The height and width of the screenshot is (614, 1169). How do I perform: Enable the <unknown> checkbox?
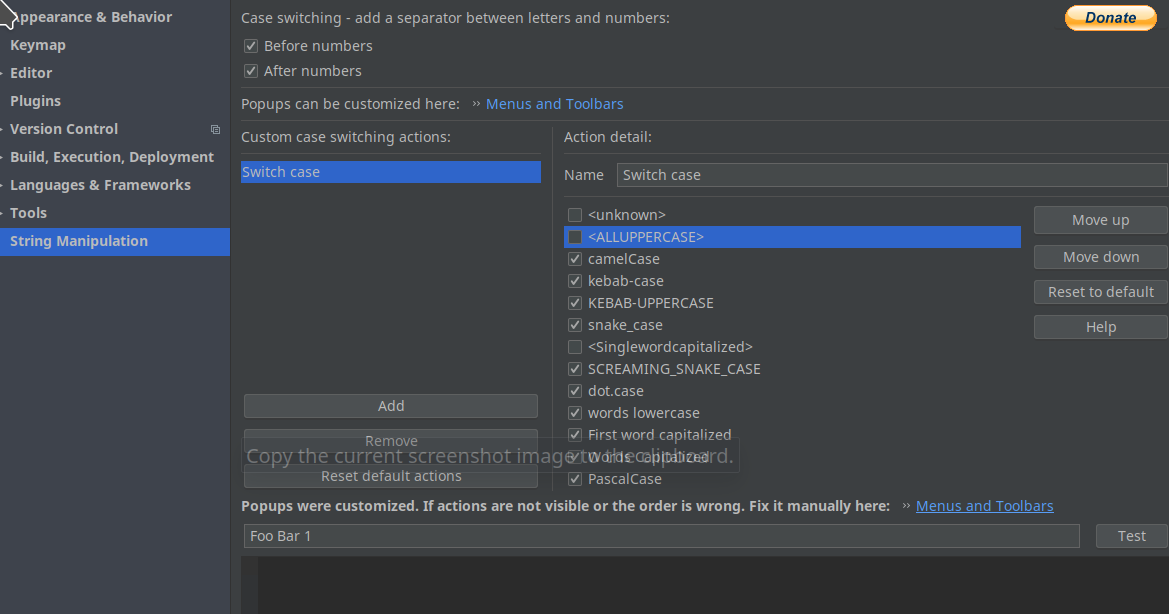(x=575, y=215)
